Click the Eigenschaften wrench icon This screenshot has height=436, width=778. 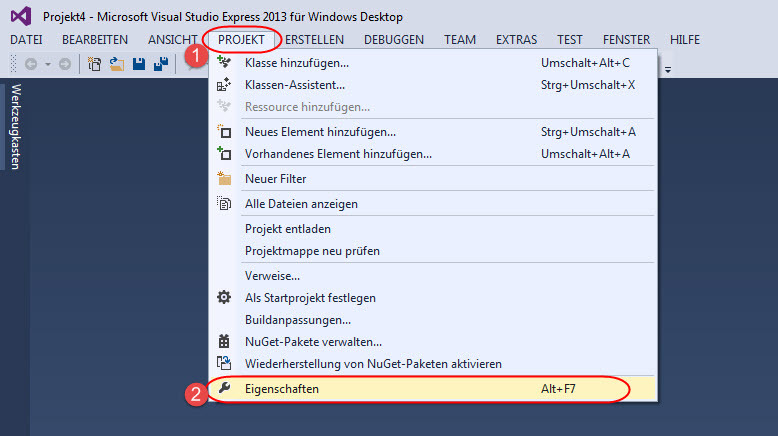[x=224, y=388]
